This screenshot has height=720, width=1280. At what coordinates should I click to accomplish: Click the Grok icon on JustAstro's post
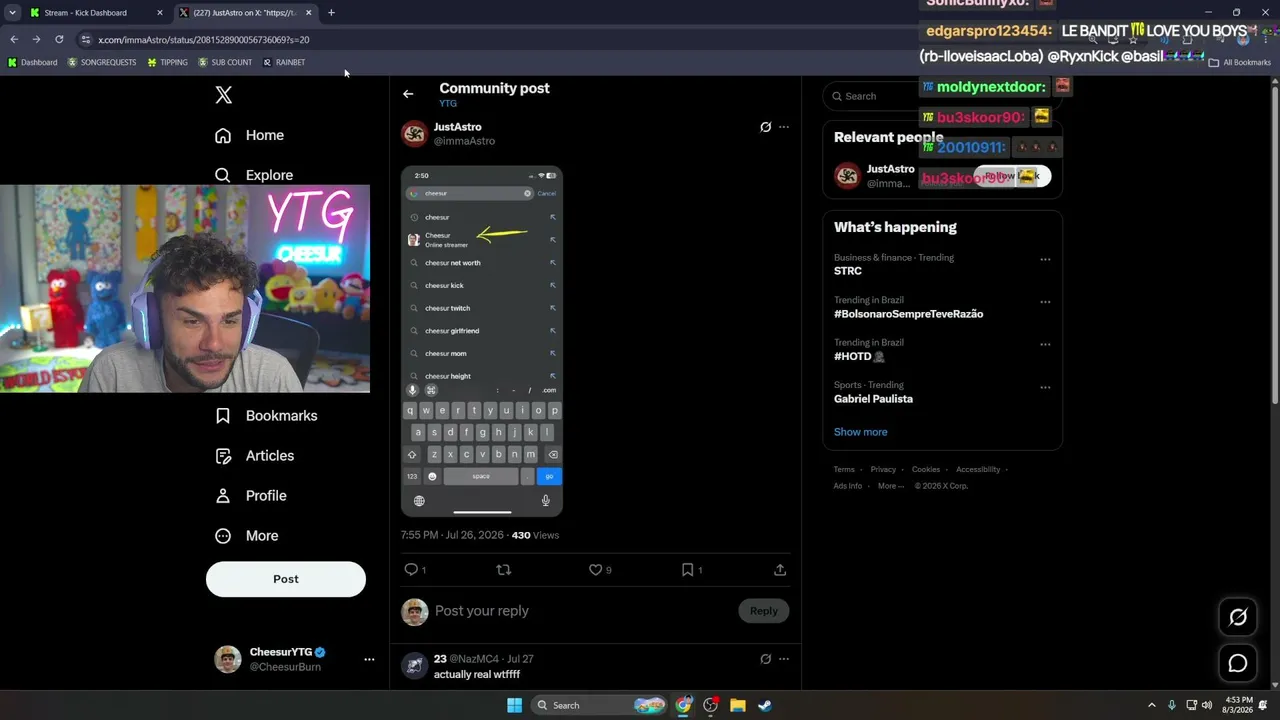(x=766, y=127)
